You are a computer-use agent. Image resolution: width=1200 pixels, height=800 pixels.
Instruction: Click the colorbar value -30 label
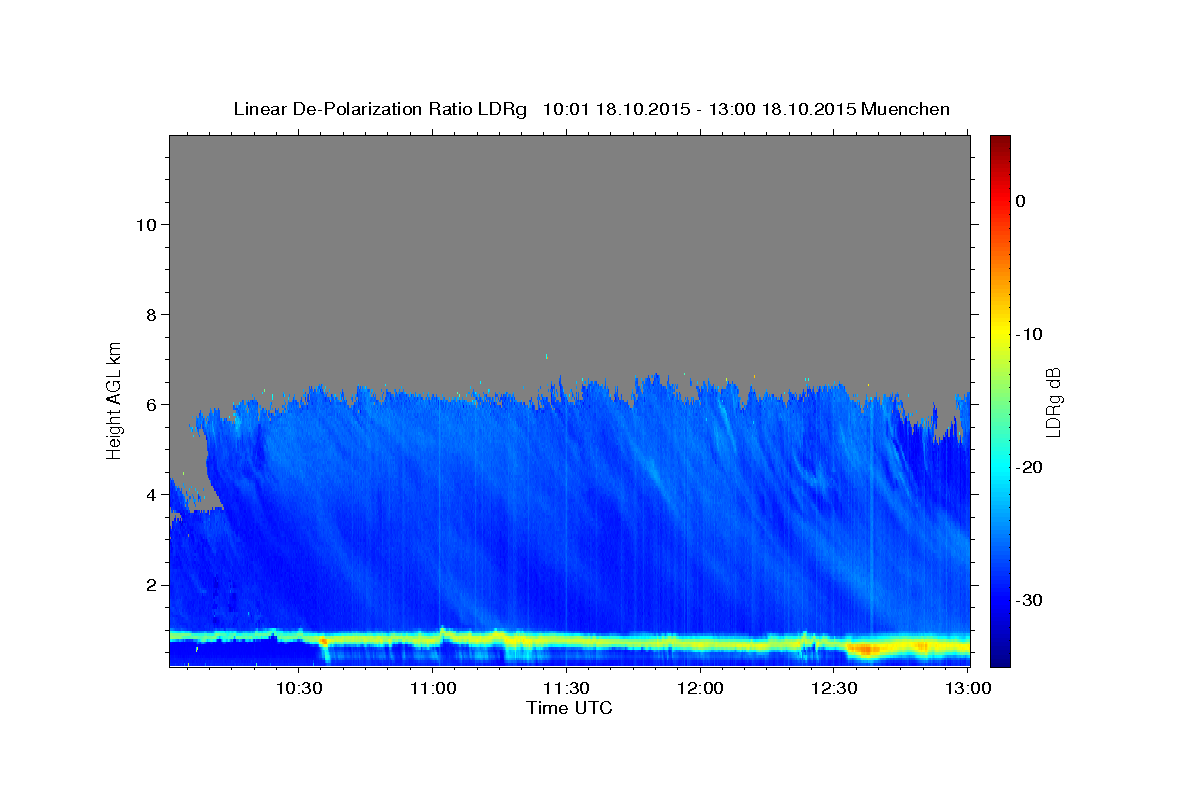[1030, 600]
